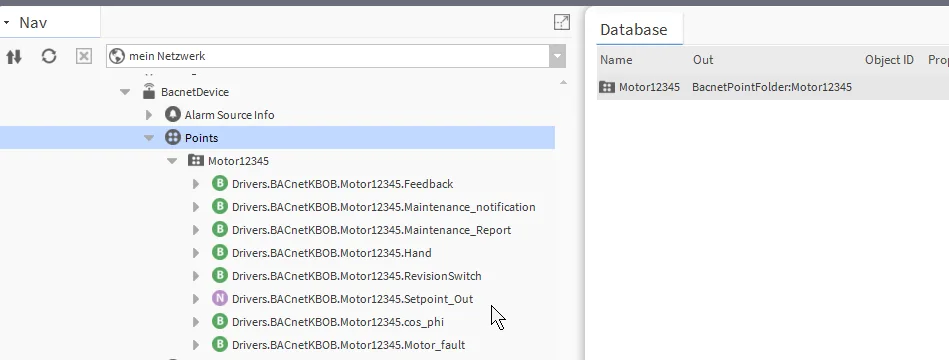
Task: Click the maximize Nav panel icon
Action: 562,22
